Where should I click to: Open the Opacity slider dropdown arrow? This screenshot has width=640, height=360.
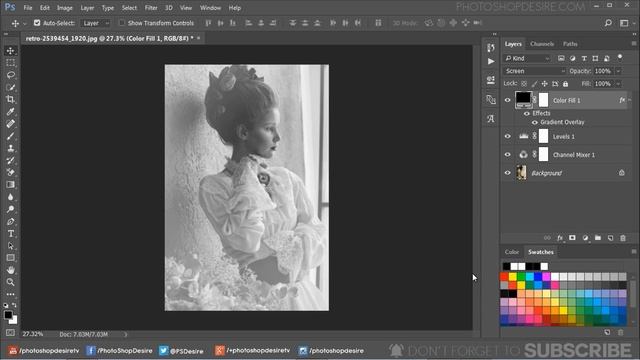[618, 71]
